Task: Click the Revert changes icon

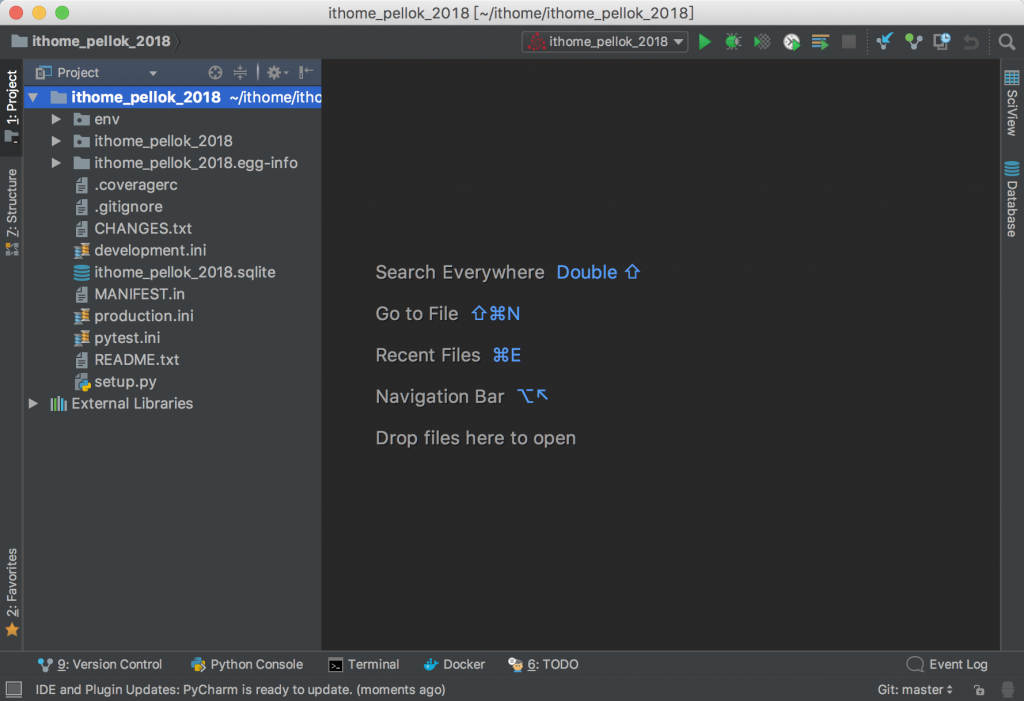Action: 971,42
